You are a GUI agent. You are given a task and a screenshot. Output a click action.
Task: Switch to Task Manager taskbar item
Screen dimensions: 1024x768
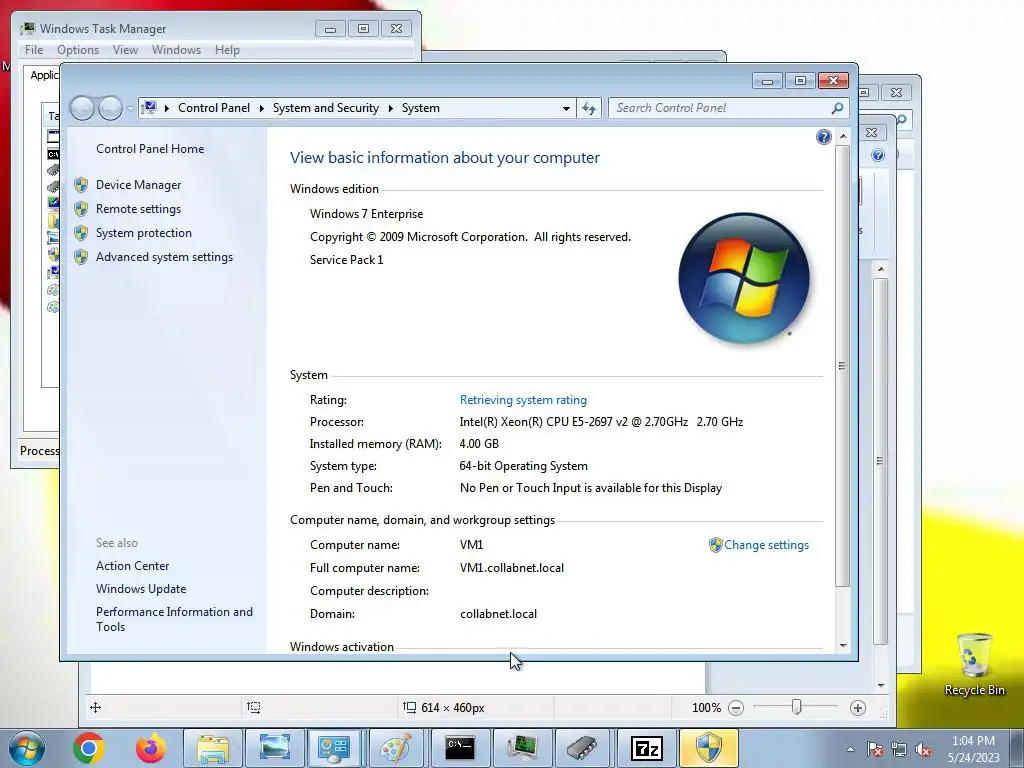521,748
